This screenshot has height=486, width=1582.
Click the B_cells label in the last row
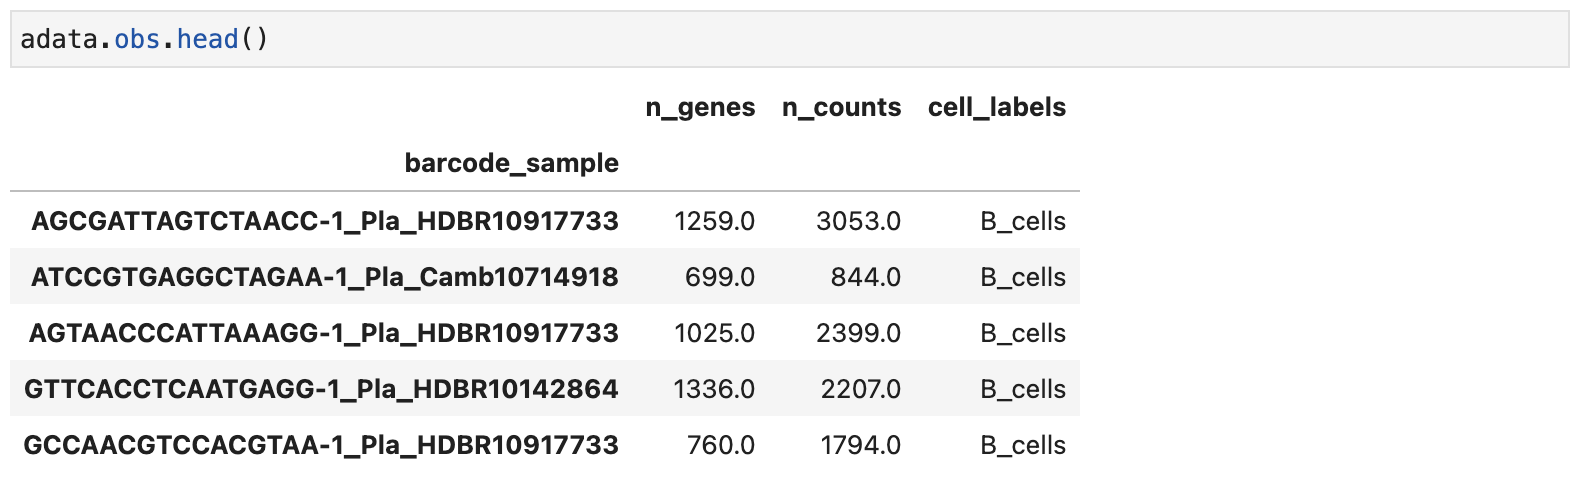click(x=1023, y=445)
